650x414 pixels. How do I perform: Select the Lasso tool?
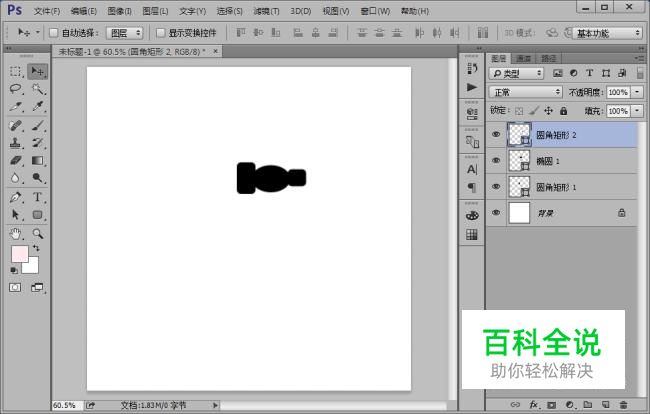click(16, 89)
